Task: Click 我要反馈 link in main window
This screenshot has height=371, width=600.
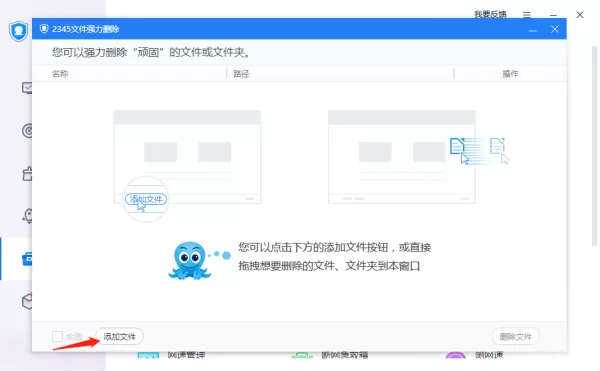Action: (x=490, y=14)
